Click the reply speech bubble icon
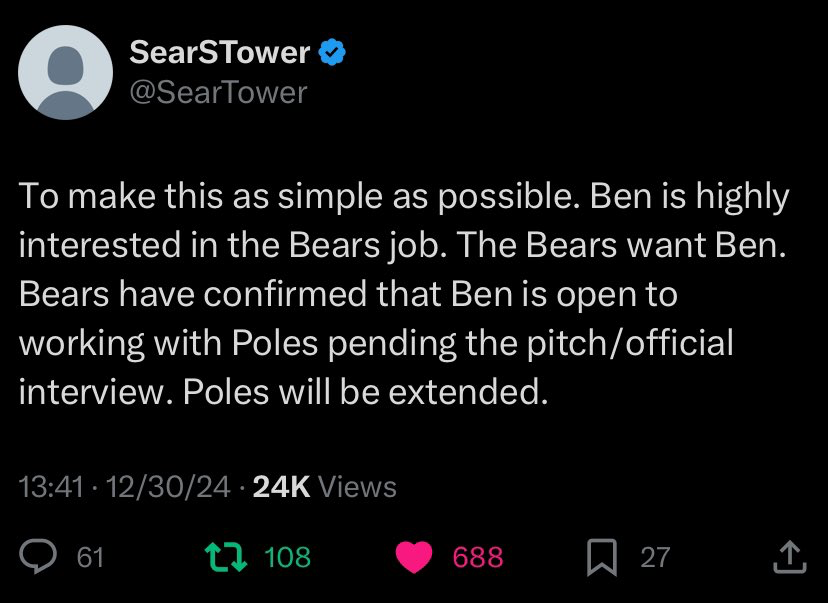This screenshot has width=828, height=603. 39,556
